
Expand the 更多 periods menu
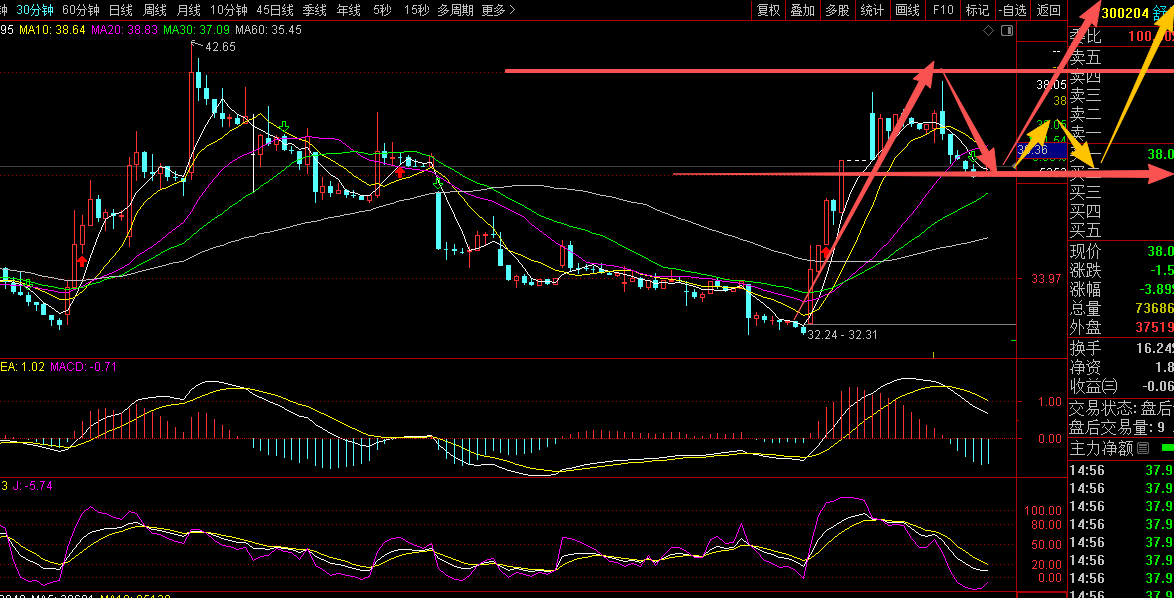point(499,10)
